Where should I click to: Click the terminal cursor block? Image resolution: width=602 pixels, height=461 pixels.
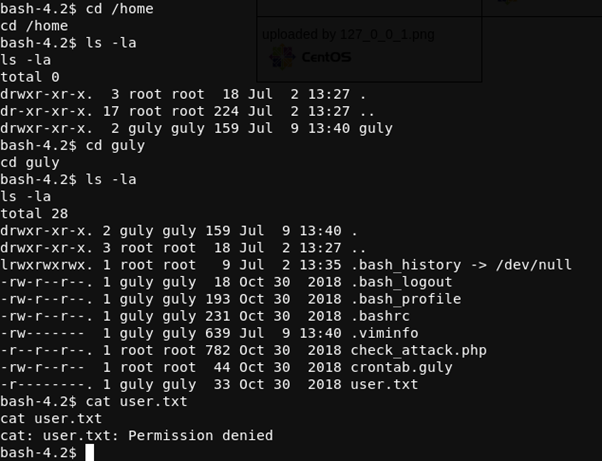tap(89, 453)
